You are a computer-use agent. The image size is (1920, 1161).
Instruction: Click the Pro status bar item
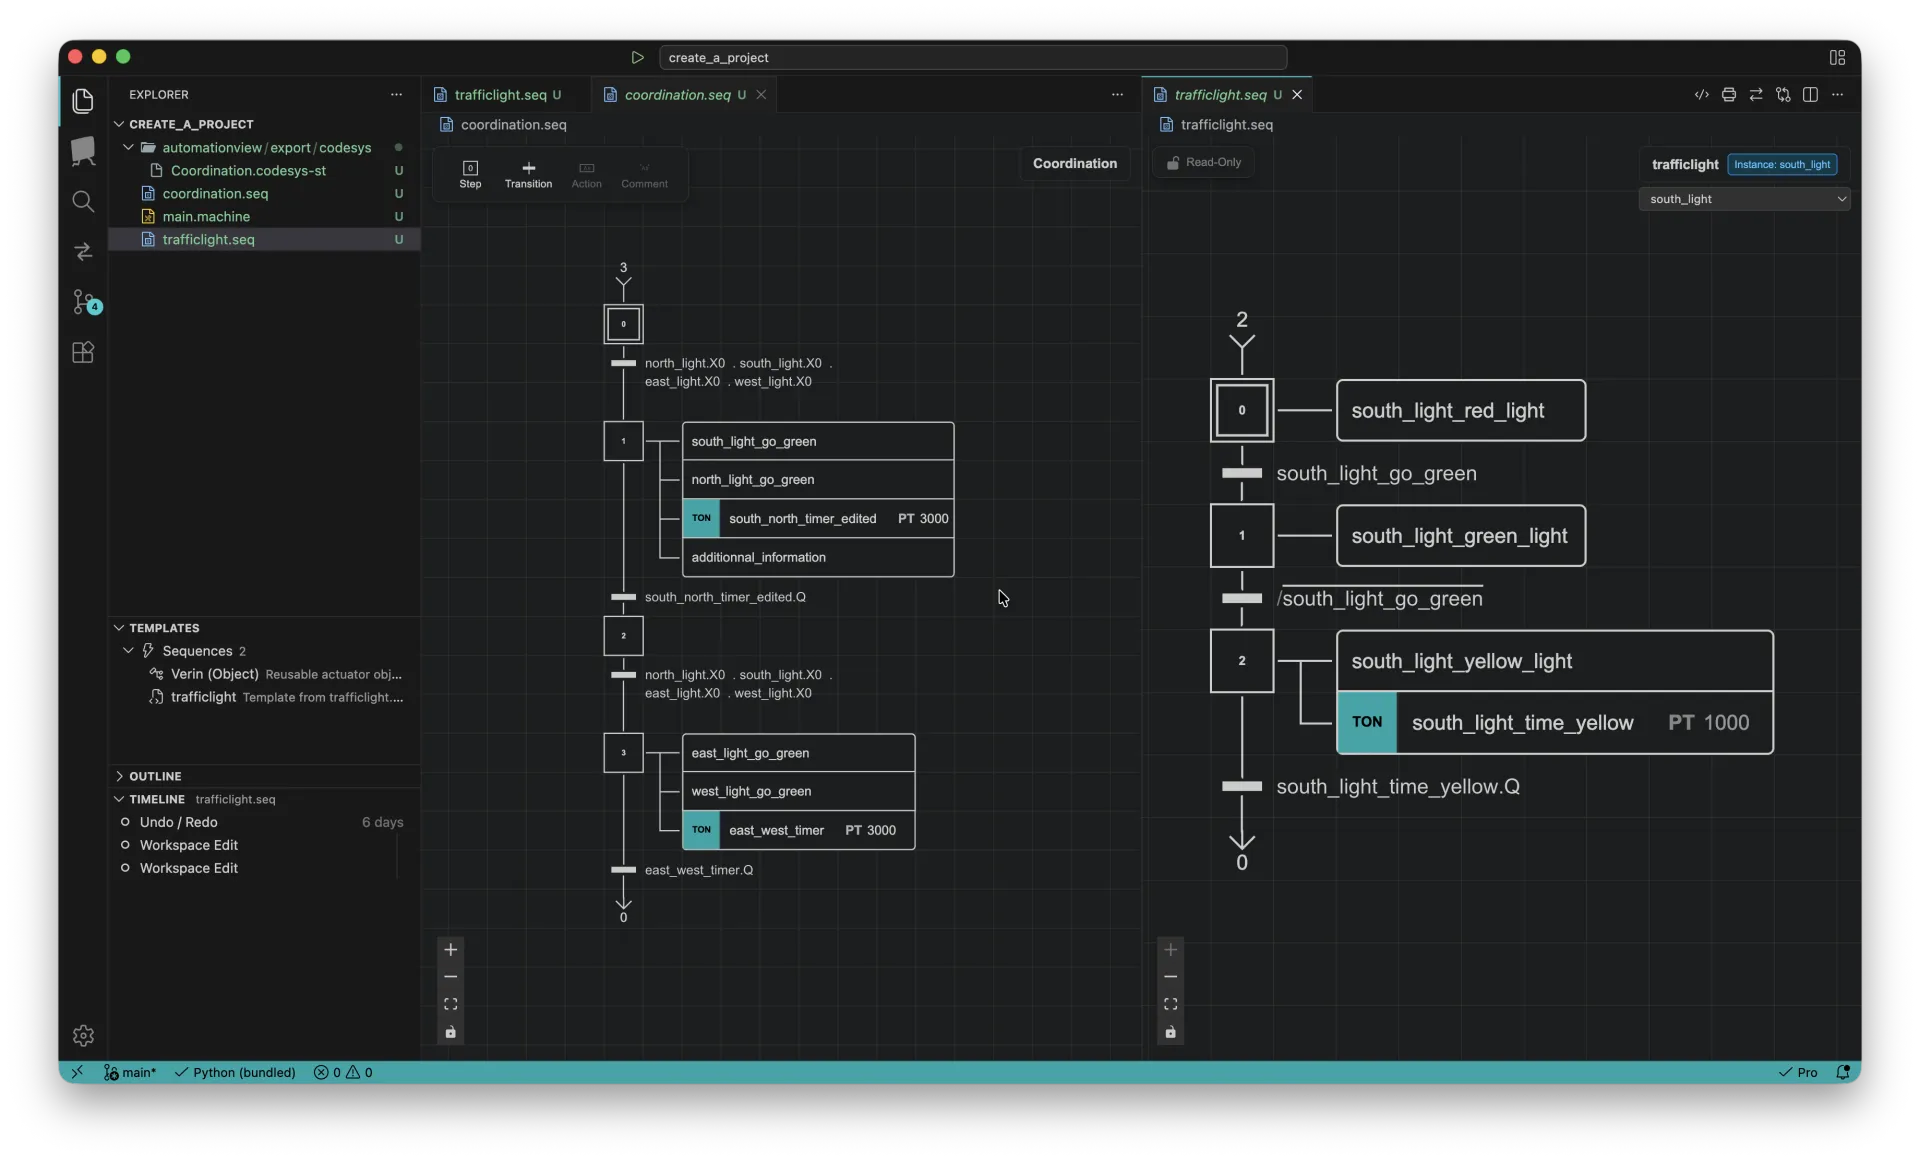click(1798, 1072)
